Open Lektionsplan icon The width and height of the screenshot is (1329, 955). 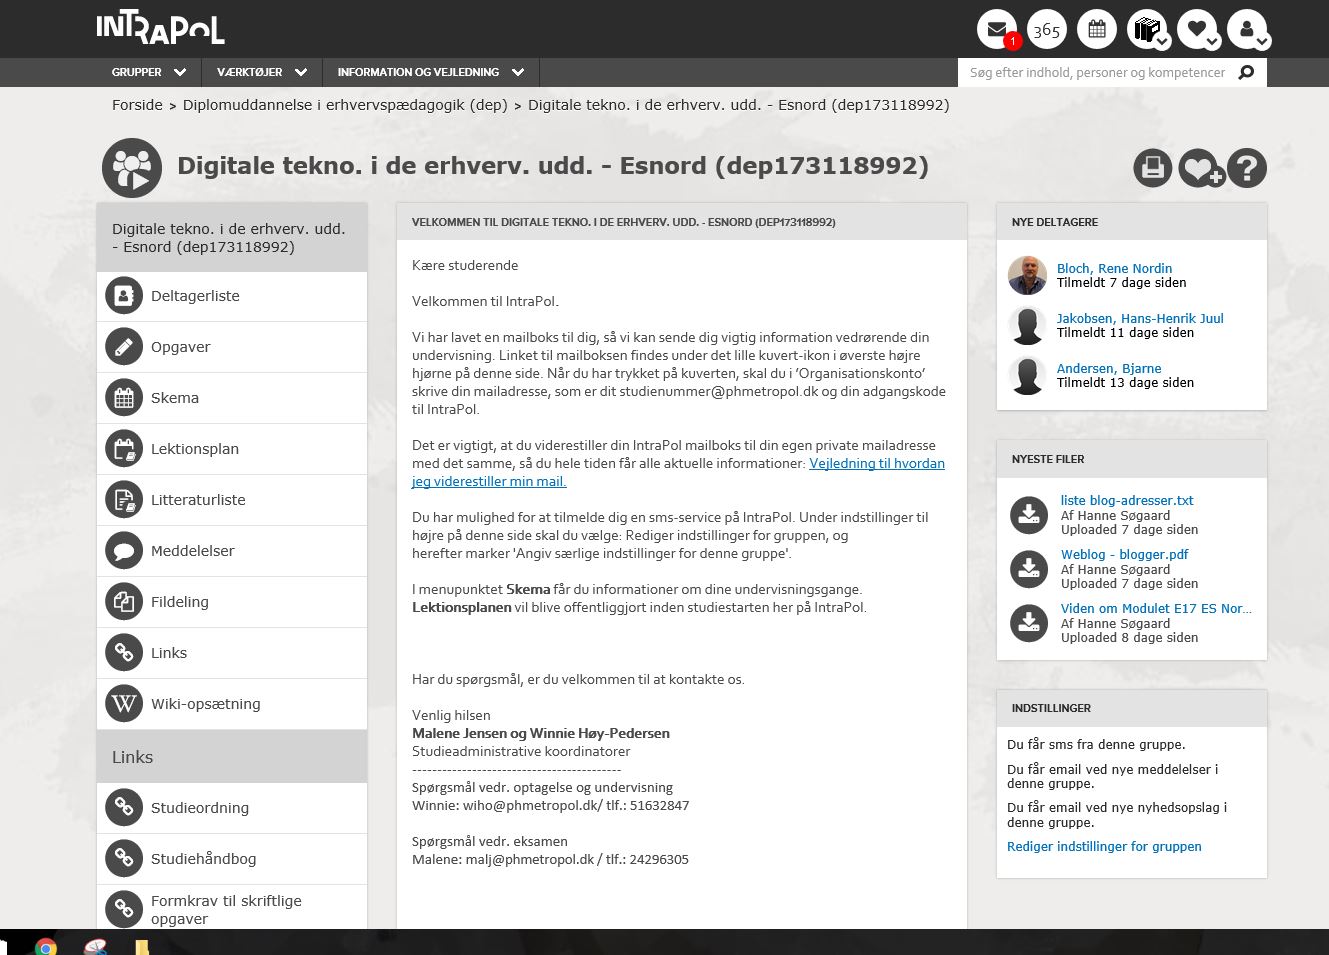pyautogui.click(x=124, y=449)
